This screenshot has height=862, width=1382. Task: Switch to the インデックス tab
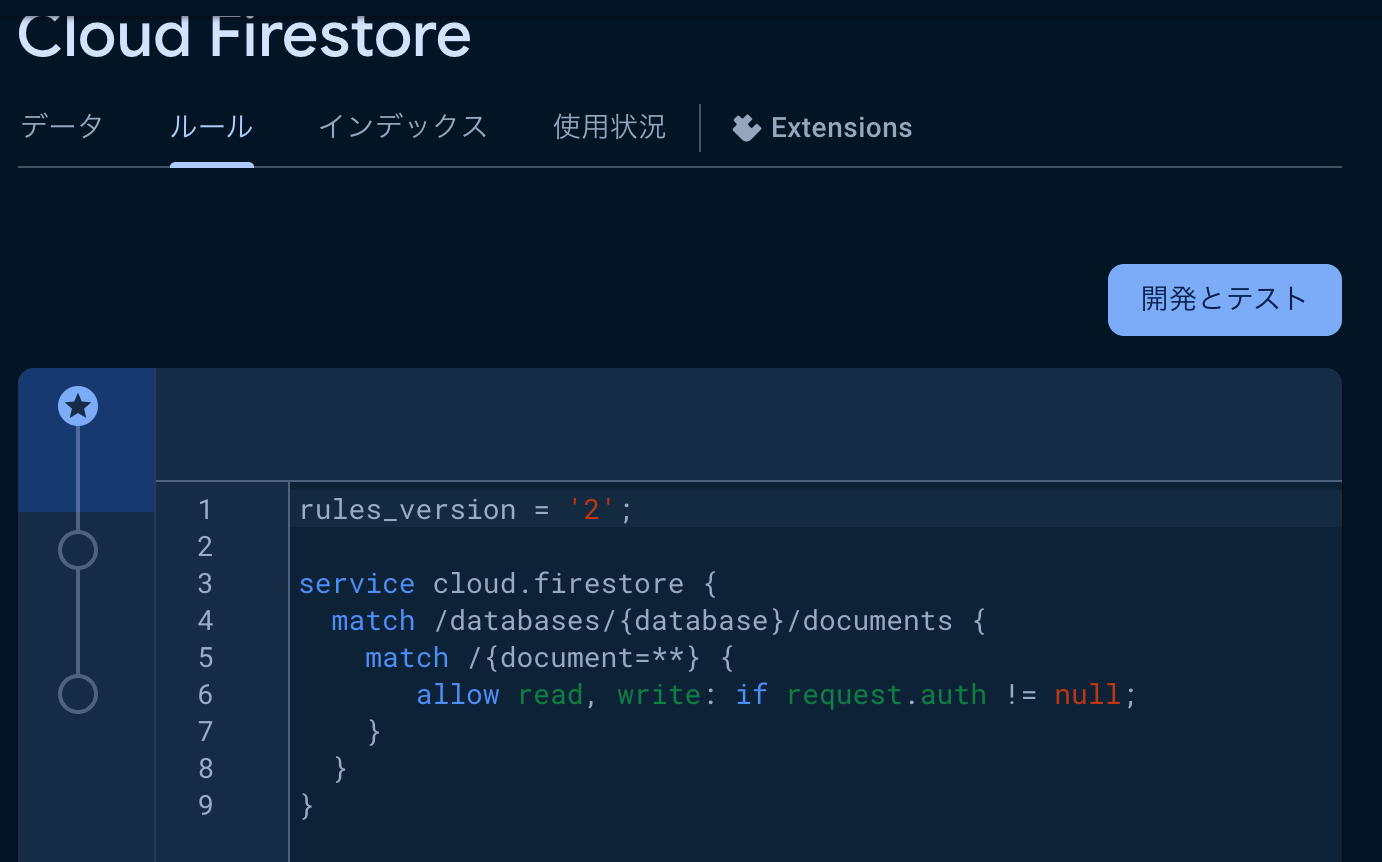click(403, 127)
